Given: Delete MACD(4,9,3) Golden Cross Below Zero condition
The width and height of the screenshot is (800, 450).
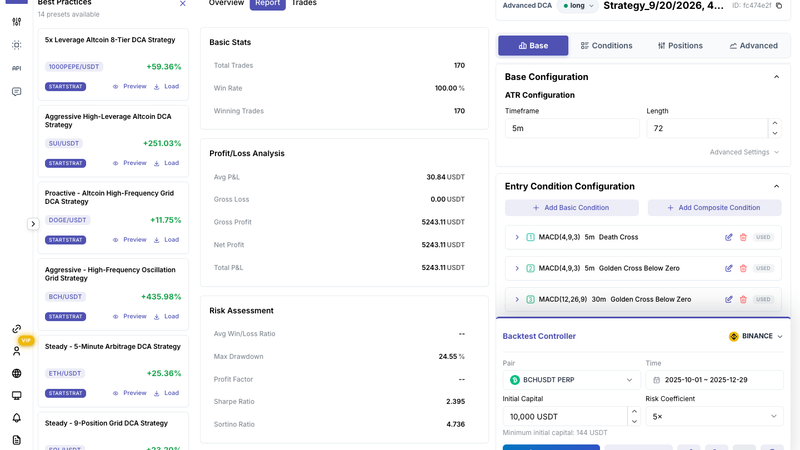Looking at the screenshot, I should point(743,268).
